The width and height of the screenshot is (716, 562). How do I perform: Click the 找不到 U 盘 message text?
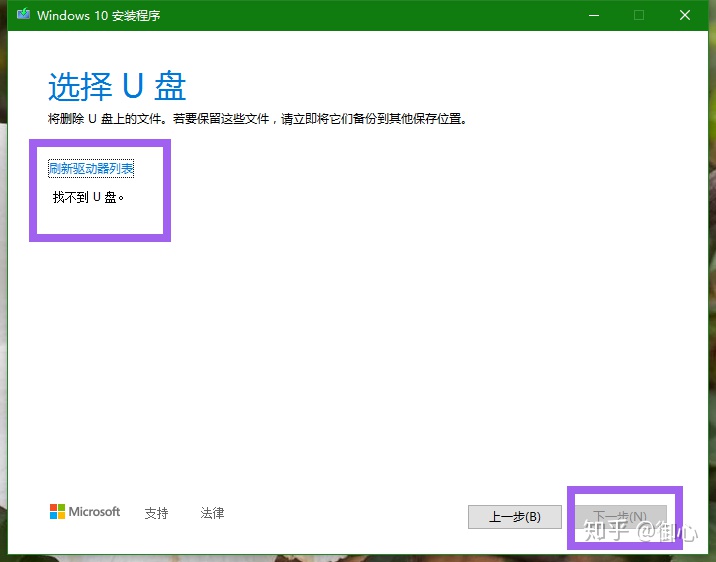[89, 197]
